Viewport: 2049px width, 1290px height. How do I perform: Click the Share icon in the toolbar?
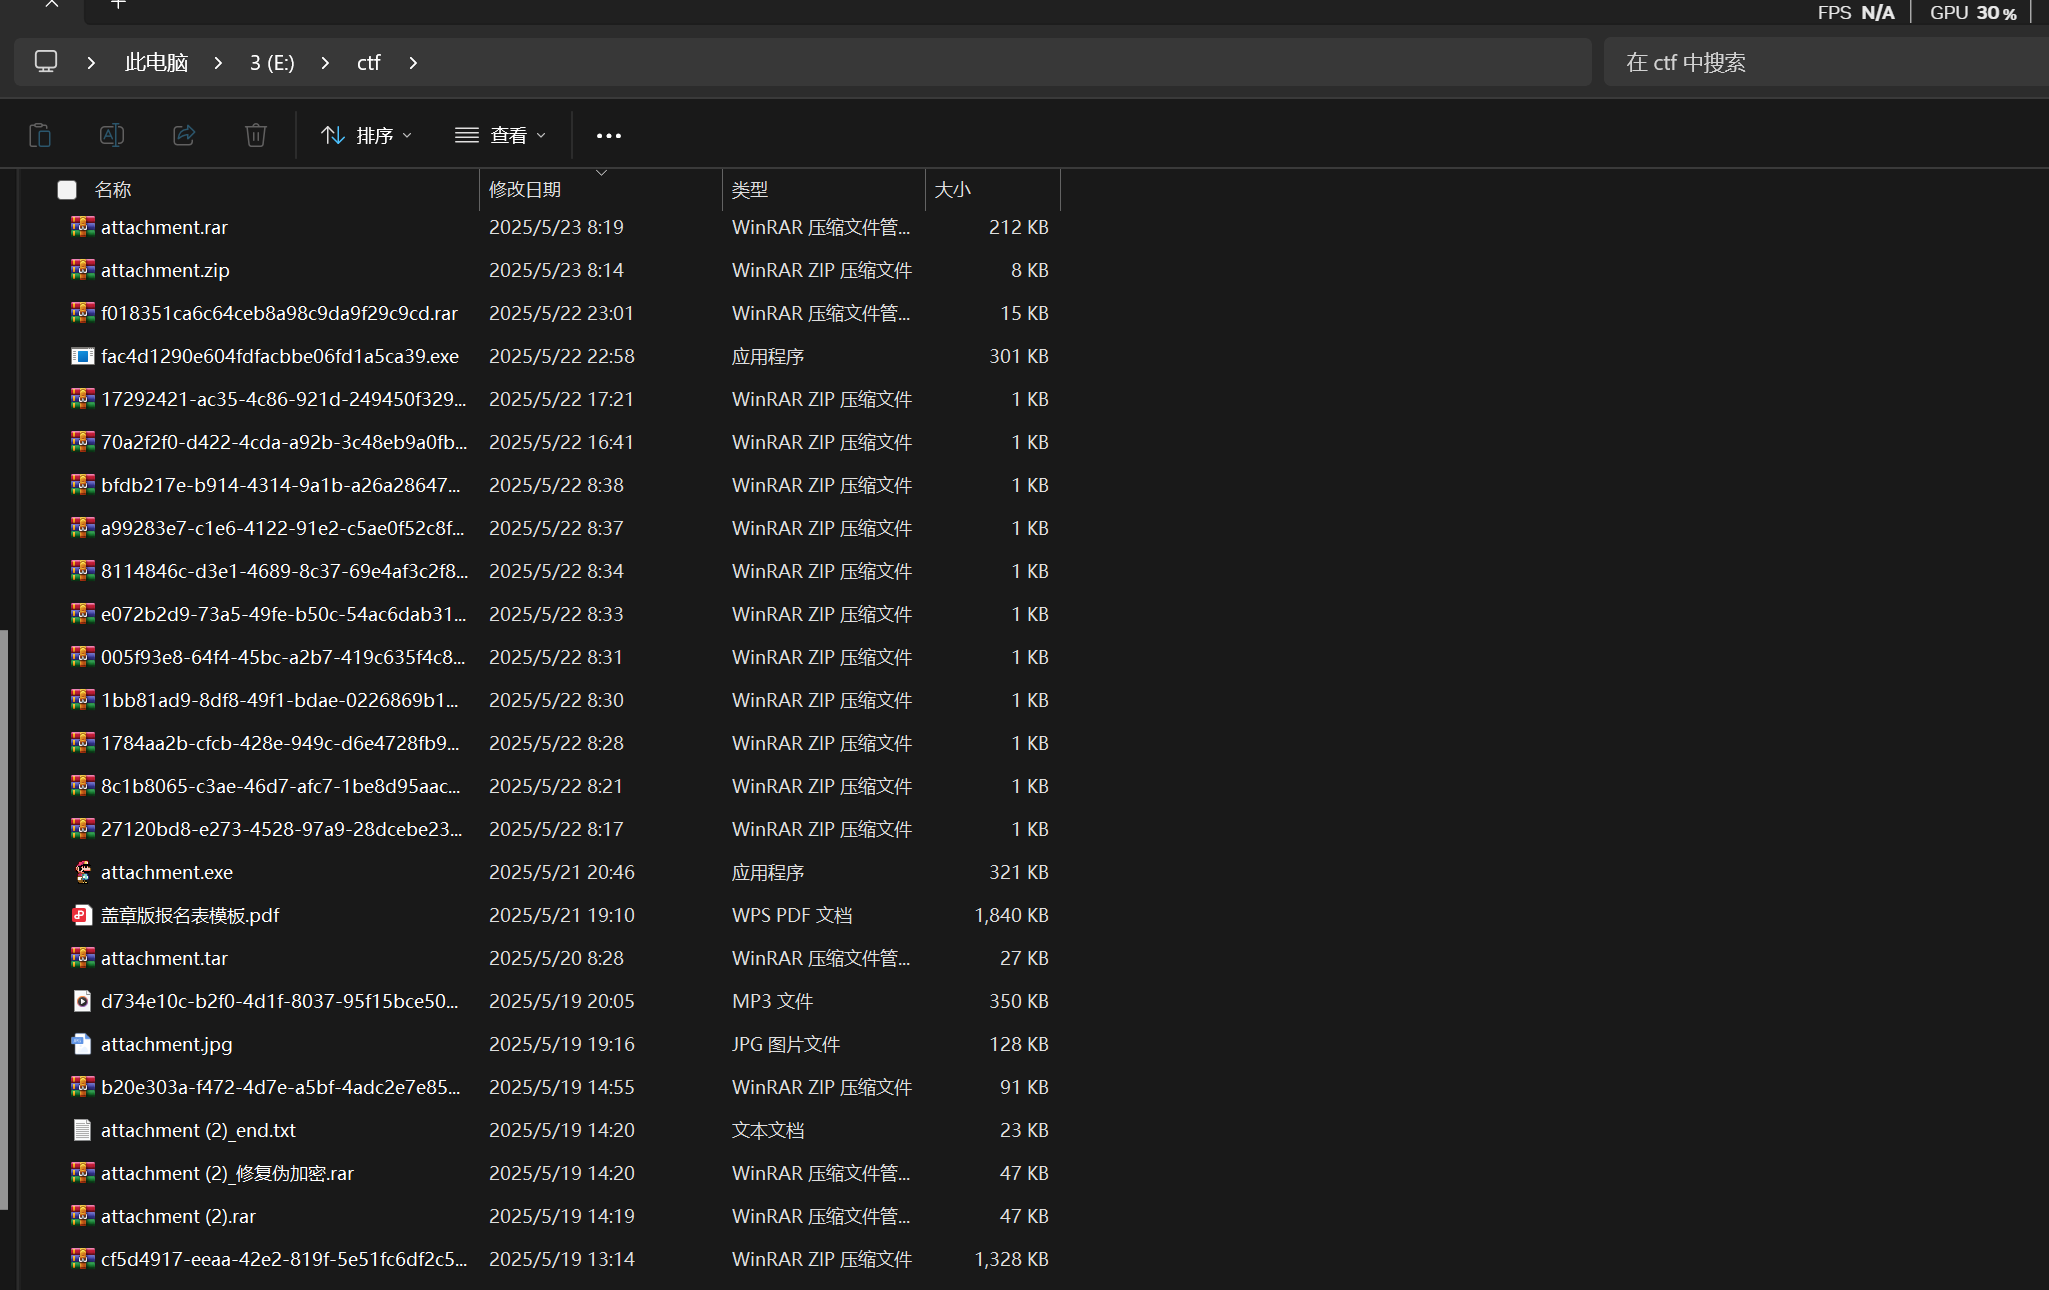(184, 135)
